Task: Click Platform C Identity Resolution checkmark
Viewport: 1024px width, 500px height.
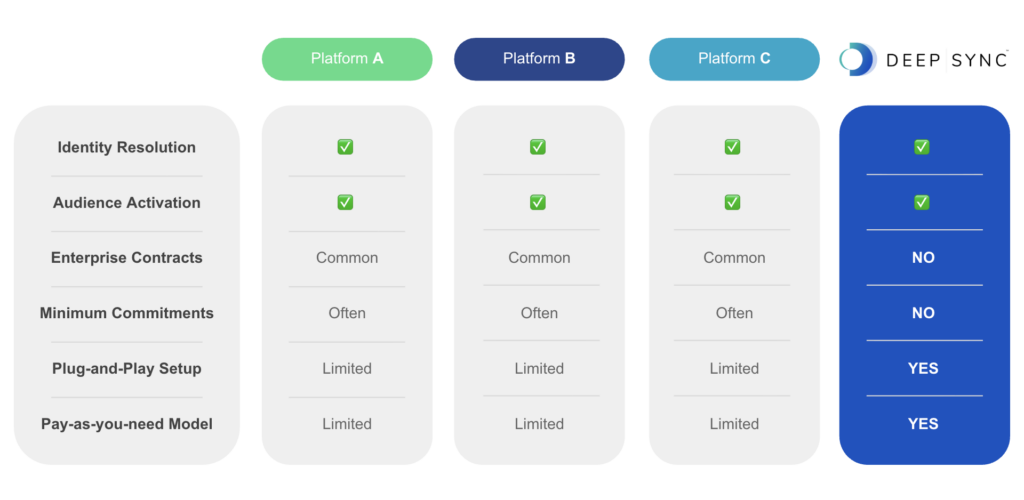Action: 732,147
